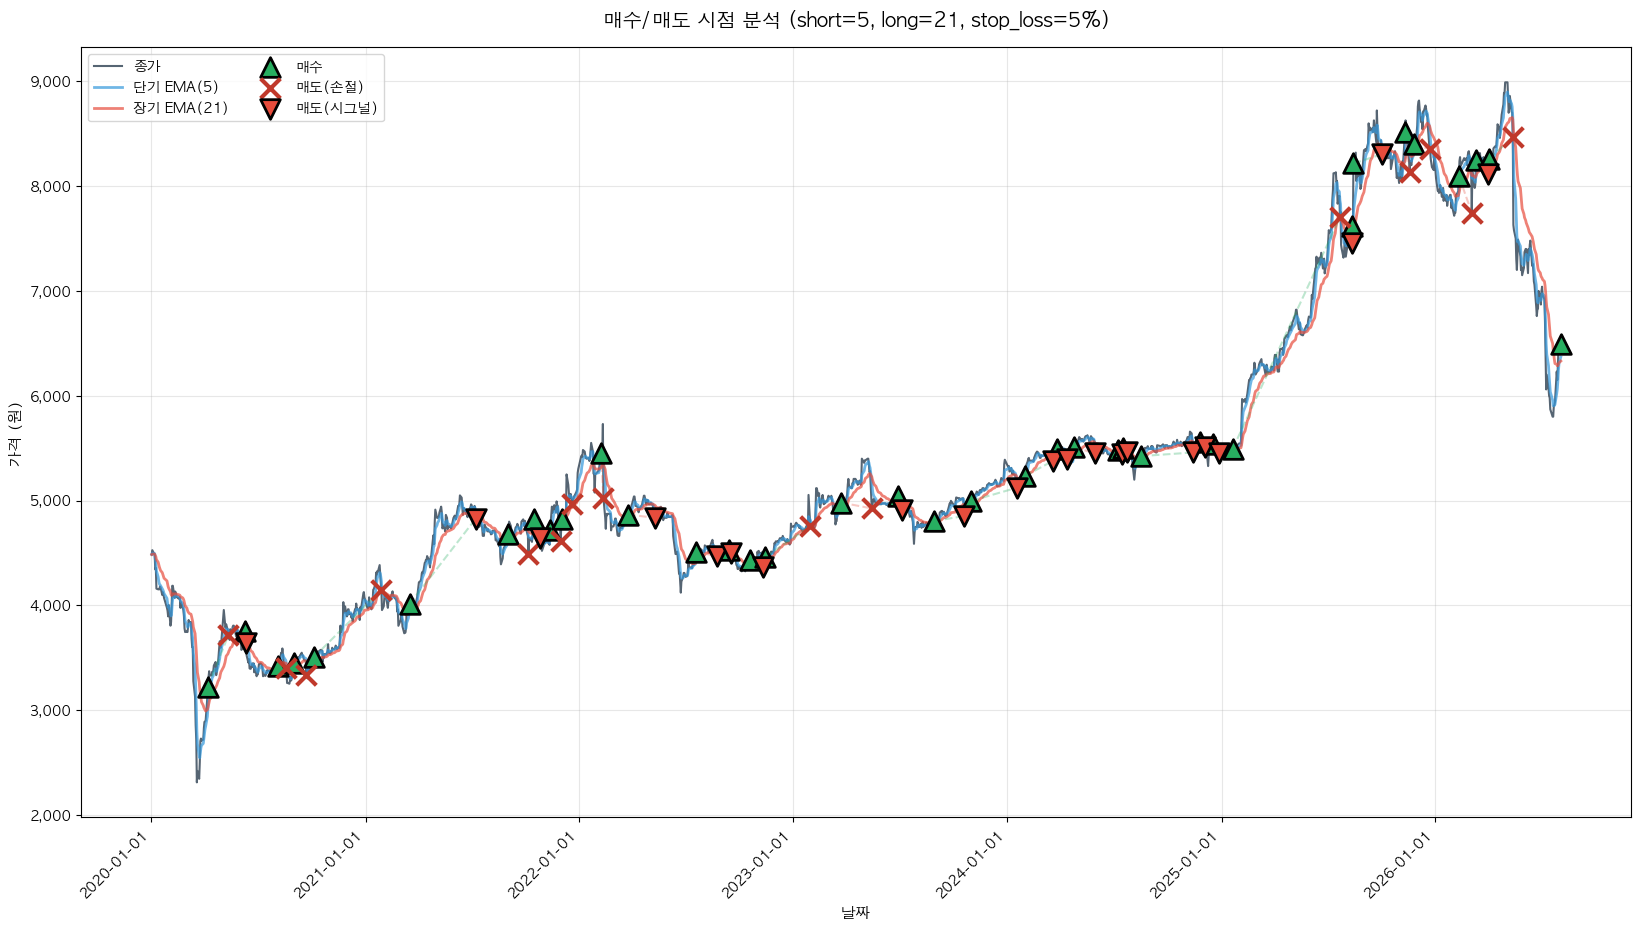Screen dimensions: 1641x930
Task: Click the x-axis date label '2026-01-01'
Action: pos(1400,863)
